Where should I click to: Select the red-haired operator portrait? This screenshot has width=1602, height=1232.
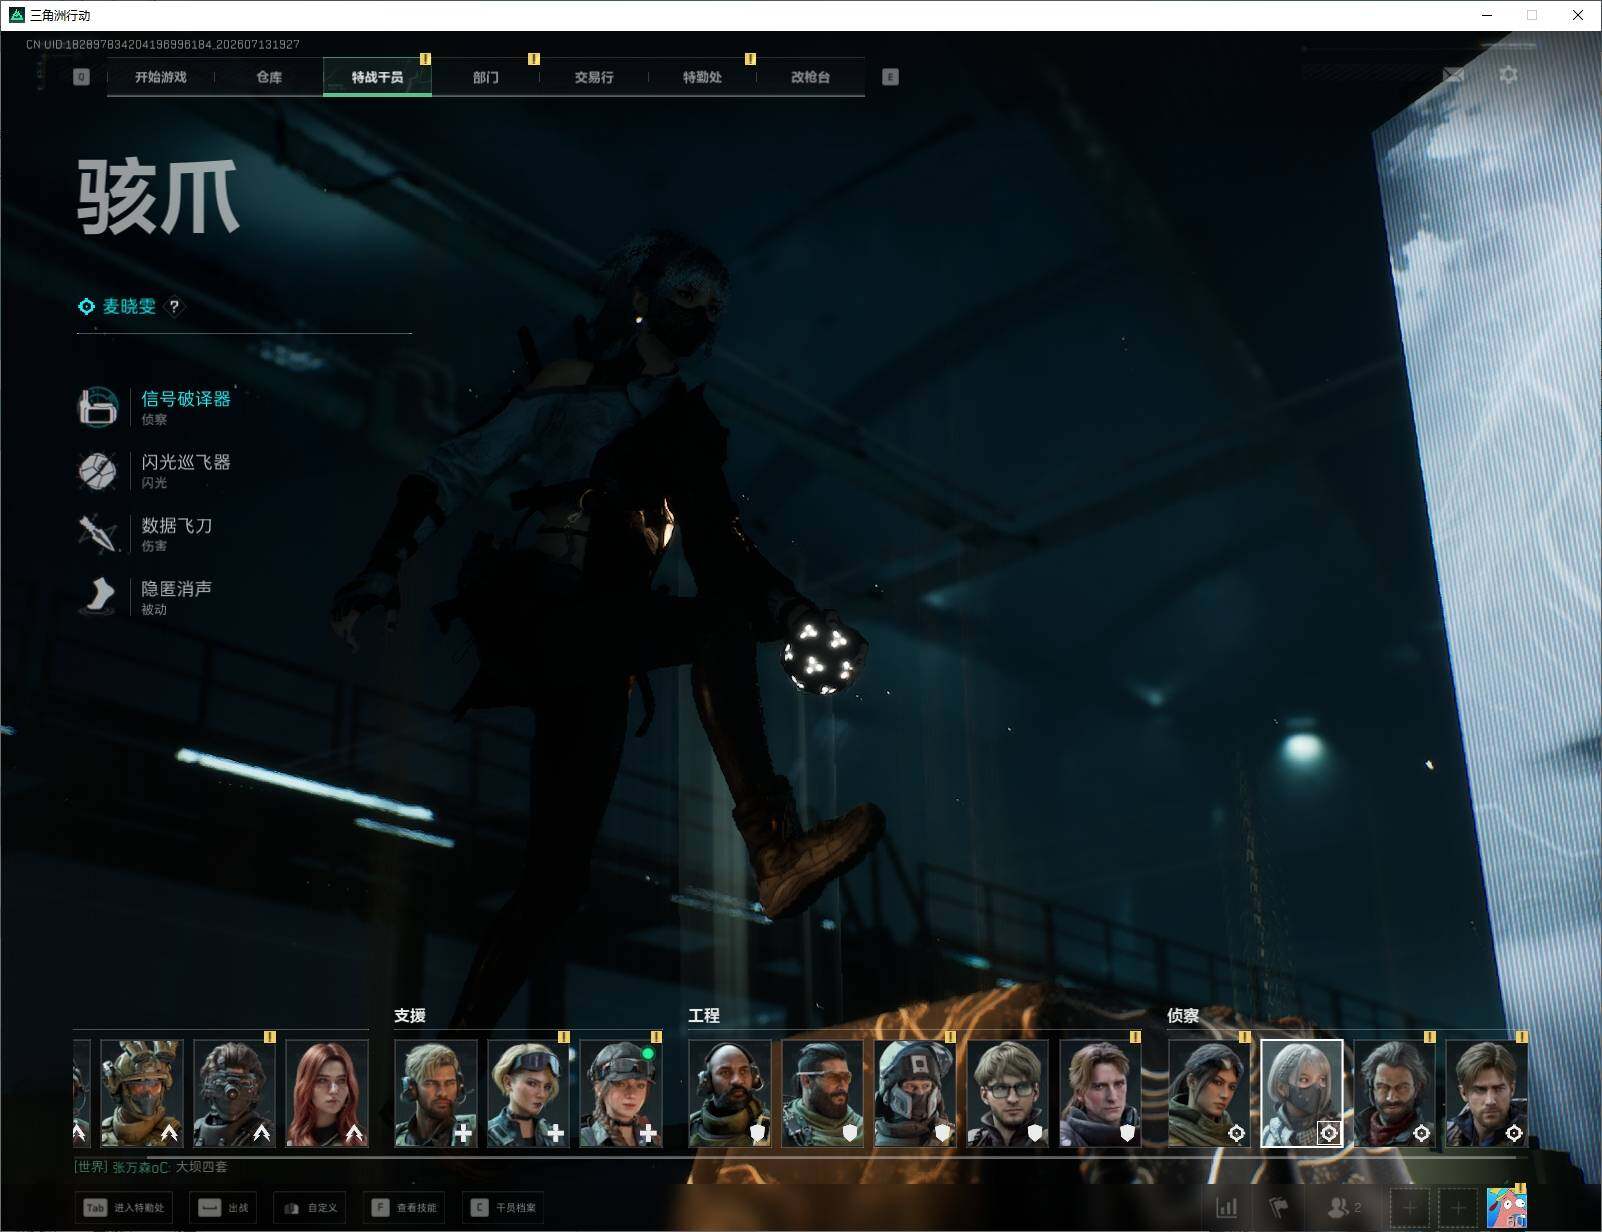click(x=327, y=1093)
